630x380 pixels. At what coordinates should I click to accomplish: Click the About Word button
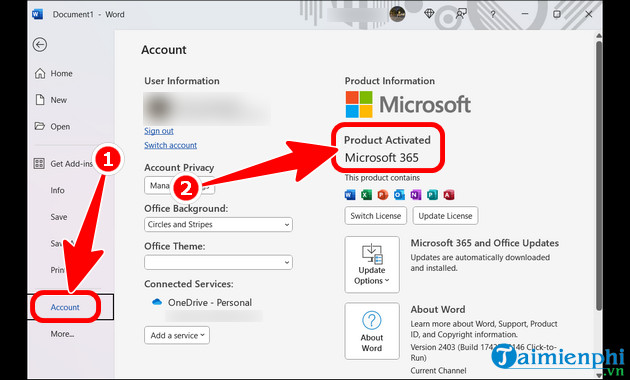coord(372,331)
